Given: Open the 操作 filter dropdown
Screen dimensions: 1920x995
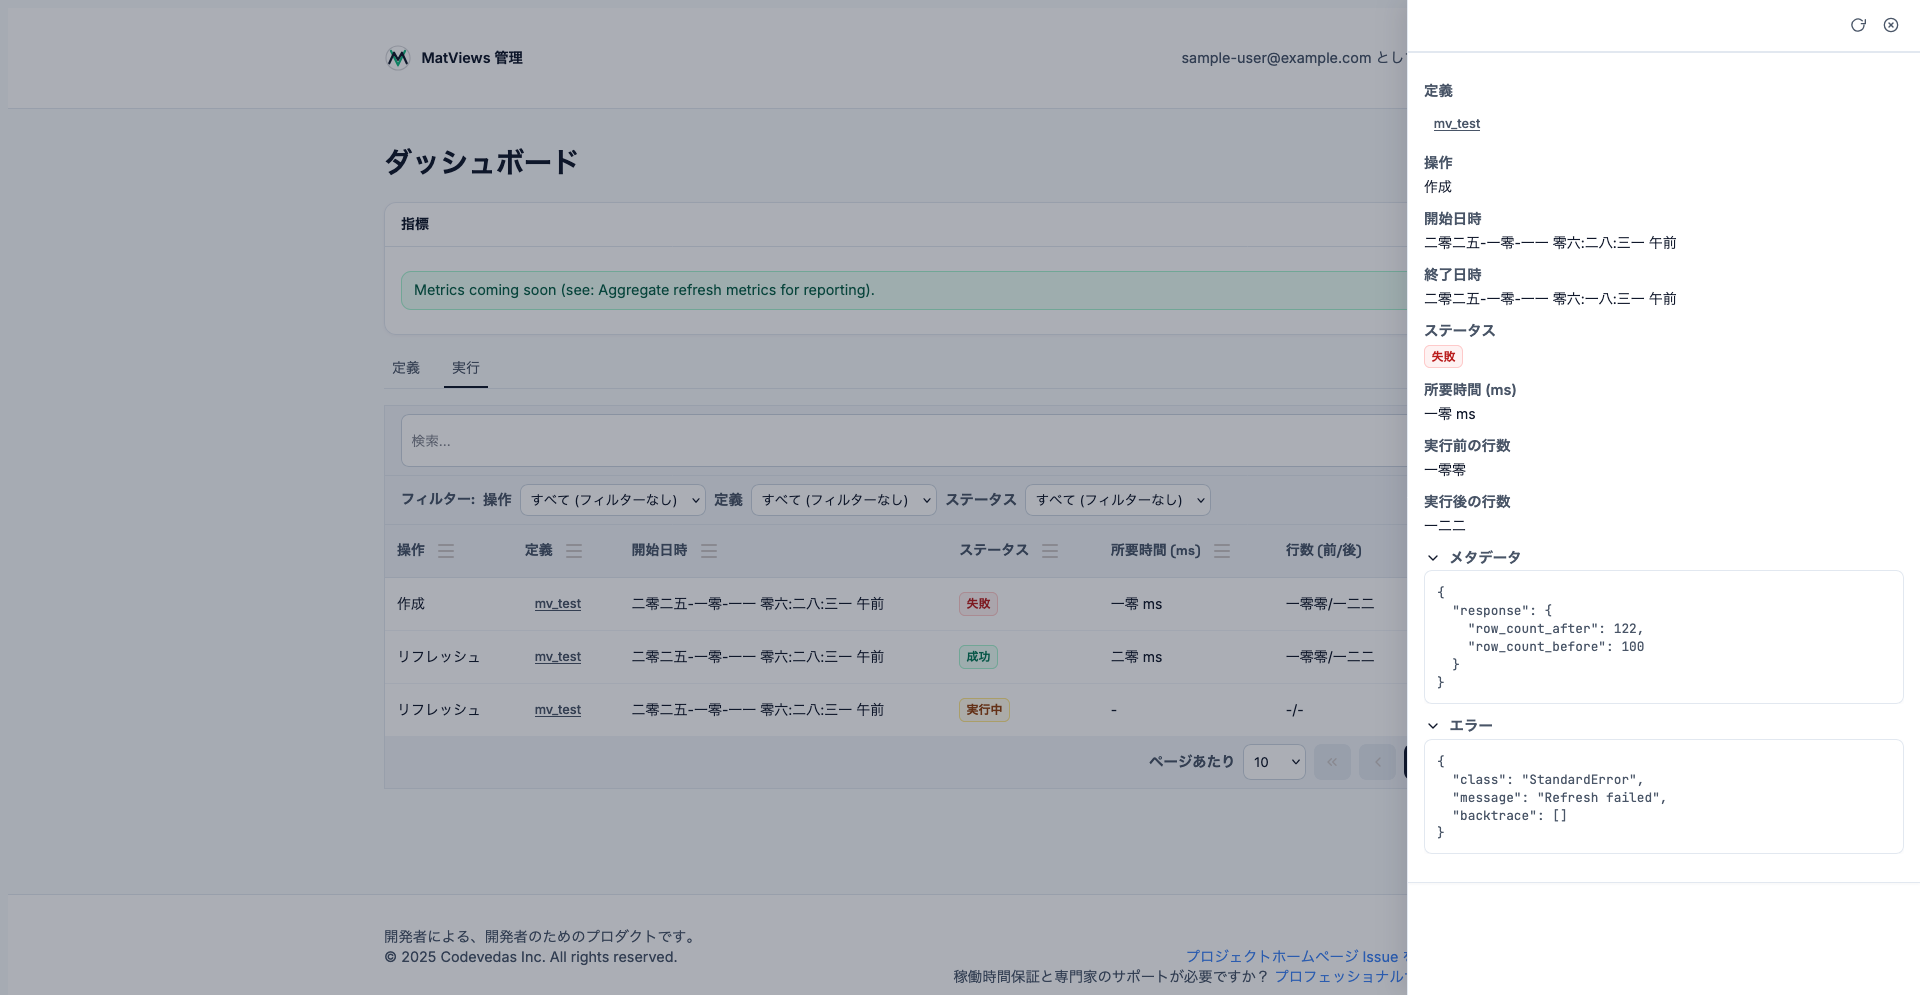Looking at the screenshot, I should 612,500.
